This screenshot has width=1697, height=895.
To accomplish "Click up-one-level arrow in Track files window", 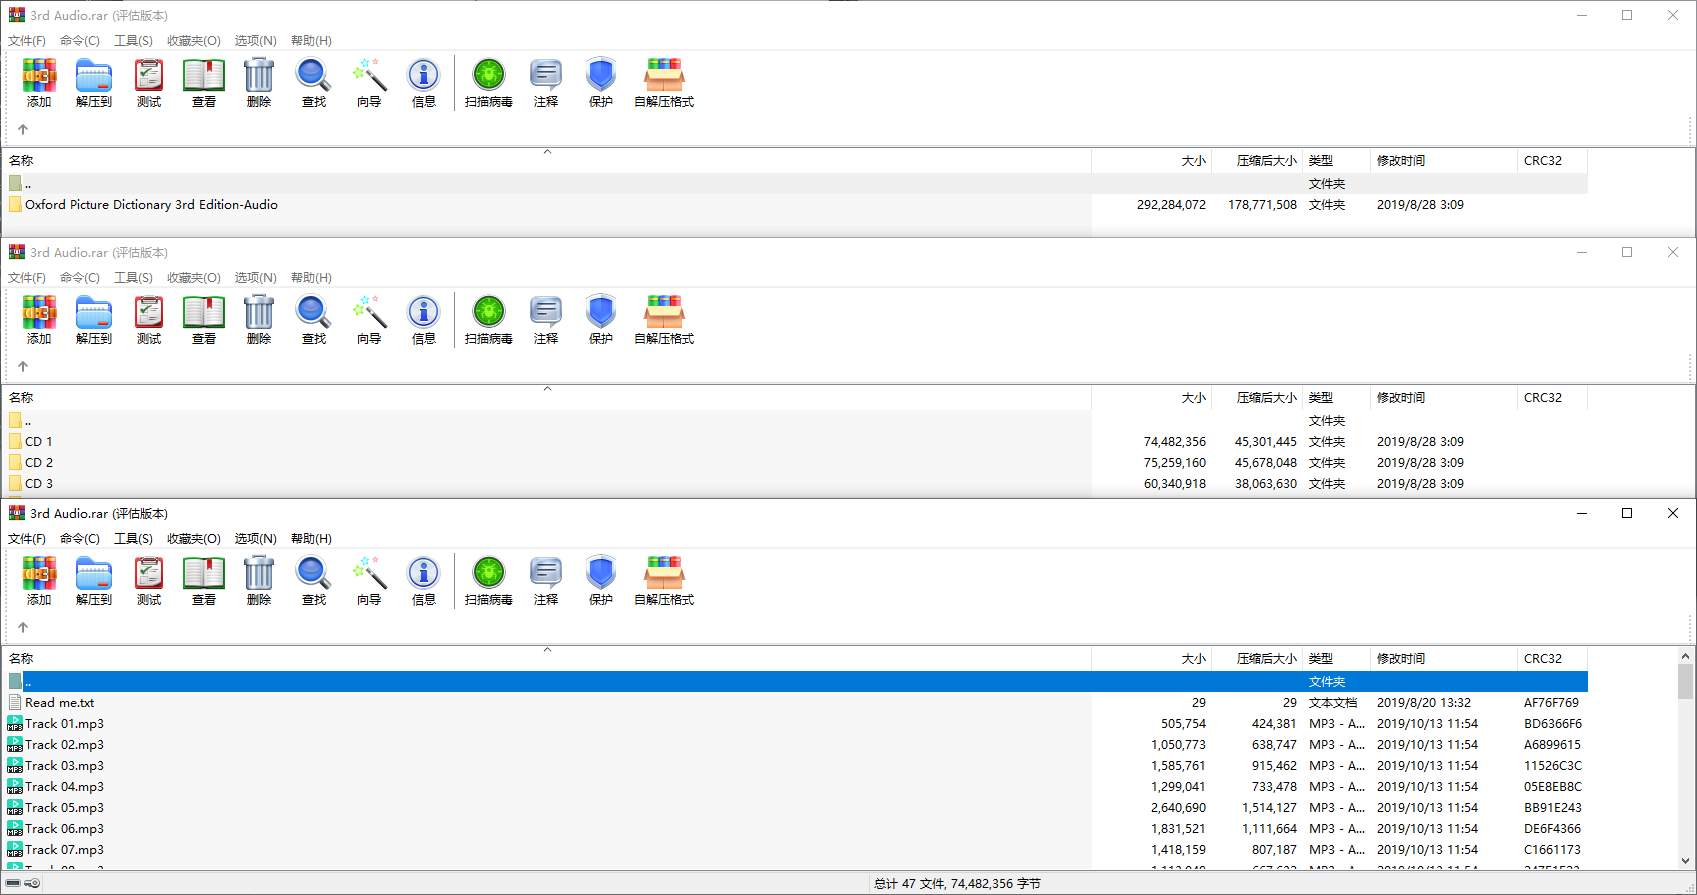I will [x=23, y=628].
